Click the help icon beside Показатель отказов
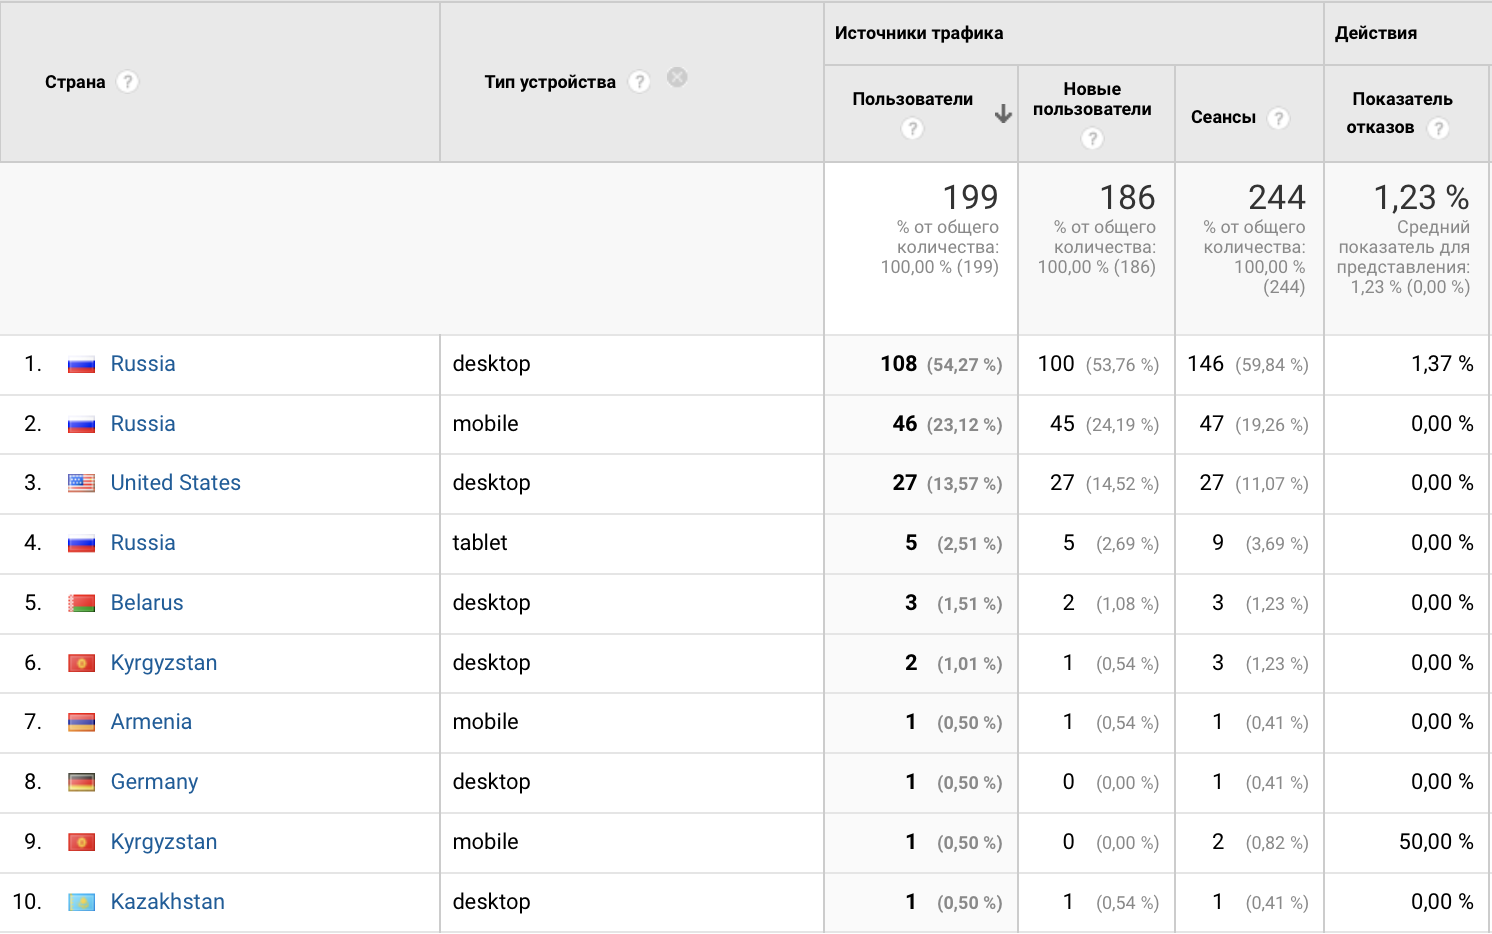This screenshot has height=934, width=1492. pyautogui.click(x=1438, y=128)
